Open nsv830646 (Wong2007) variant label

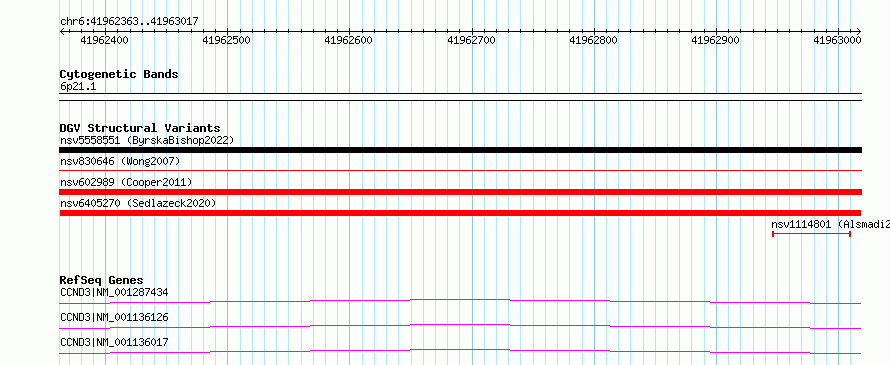point(120,162)
